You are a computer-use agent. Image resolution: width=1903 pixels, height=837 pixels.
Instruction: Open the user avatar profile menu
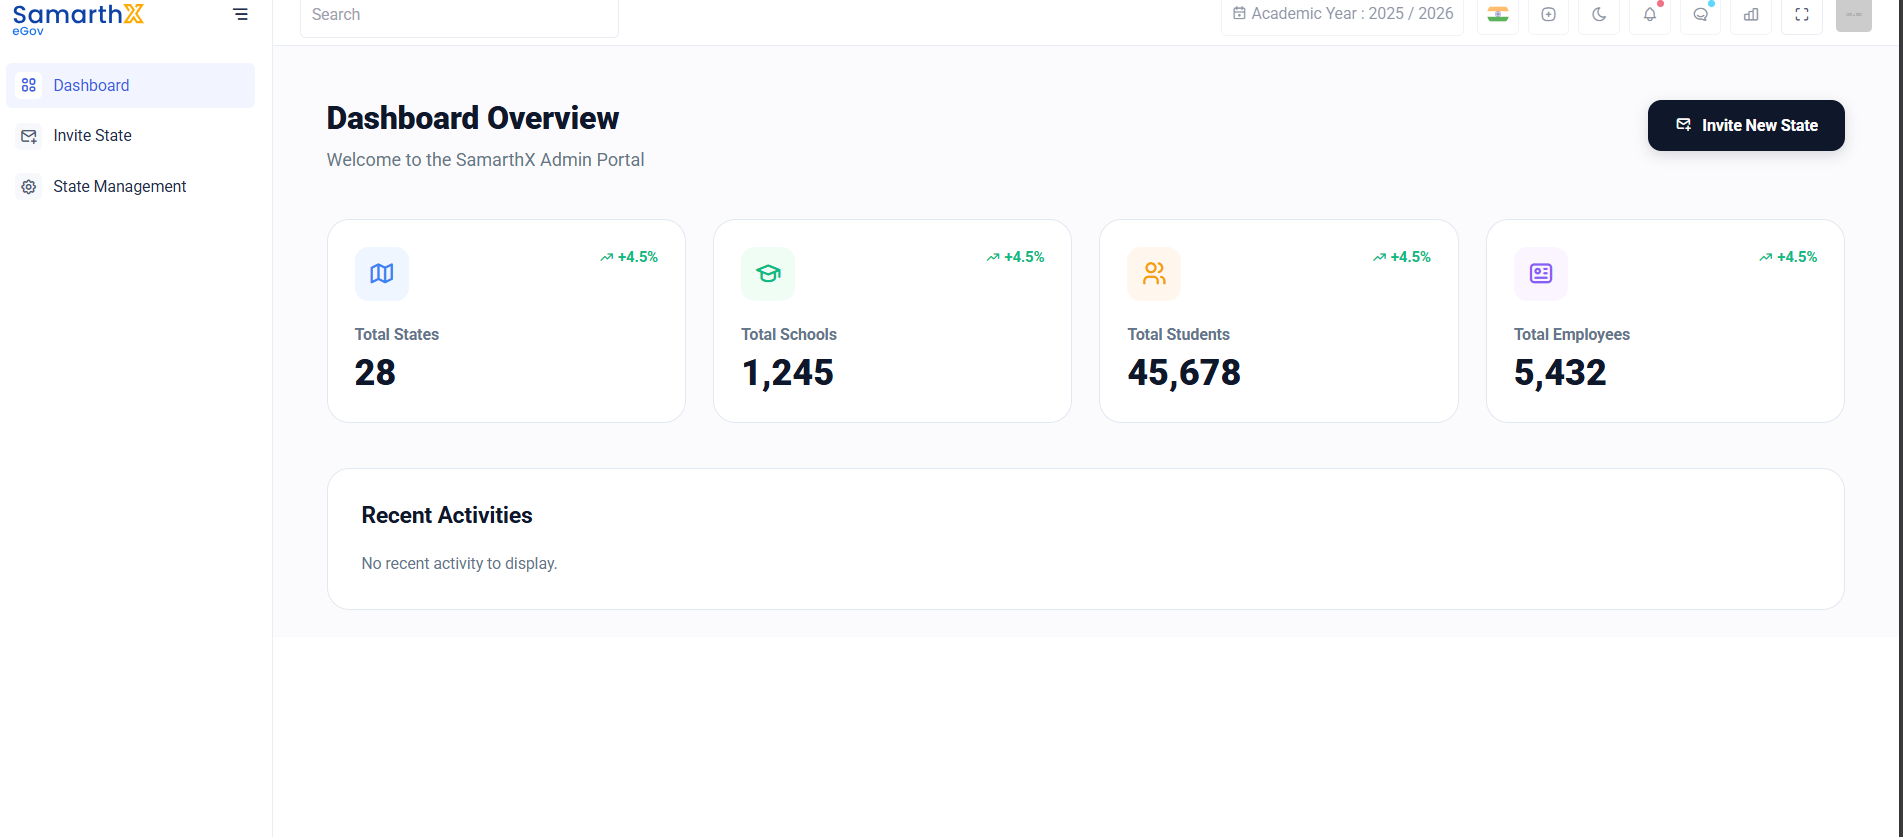point(1854,14)
